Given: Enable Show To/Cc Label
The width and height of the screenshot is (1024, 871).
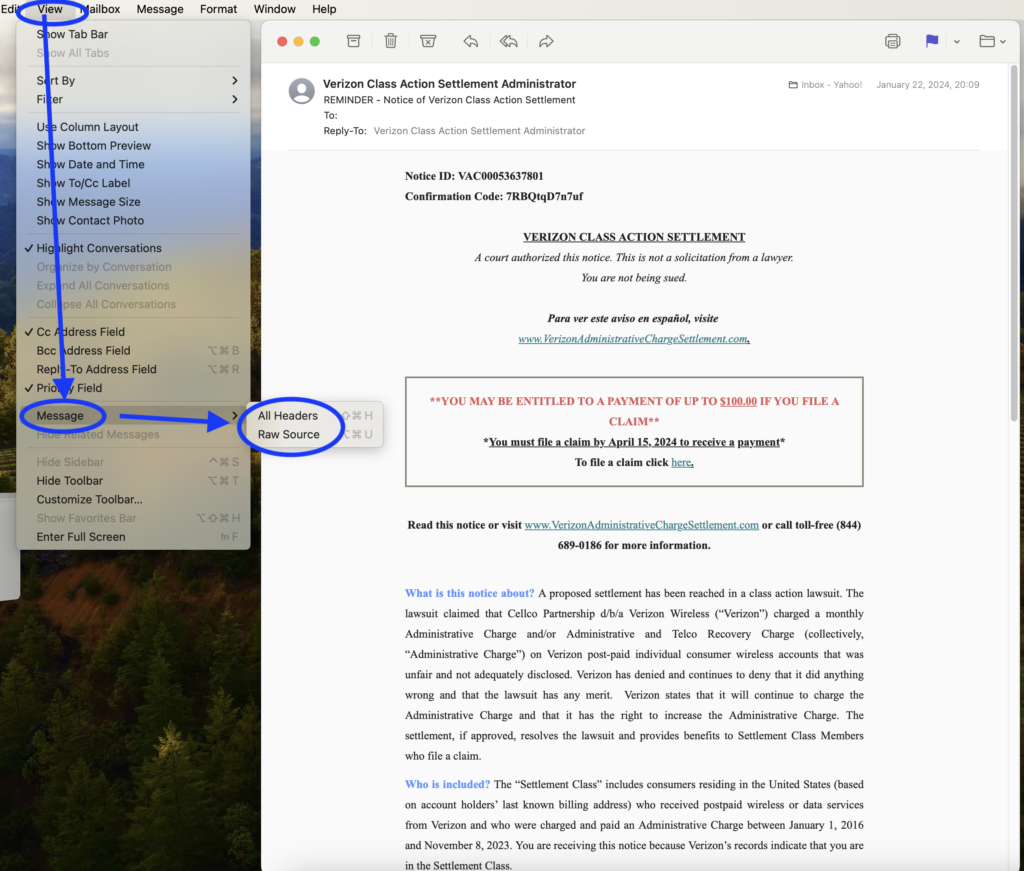Looking at the screenshot, I should click(x=133, y=183).
